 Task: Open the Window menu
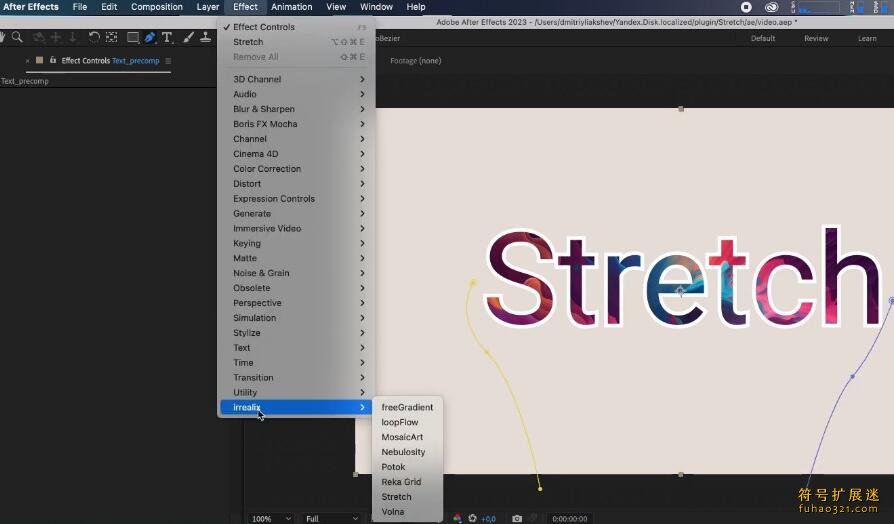[376, 7]
